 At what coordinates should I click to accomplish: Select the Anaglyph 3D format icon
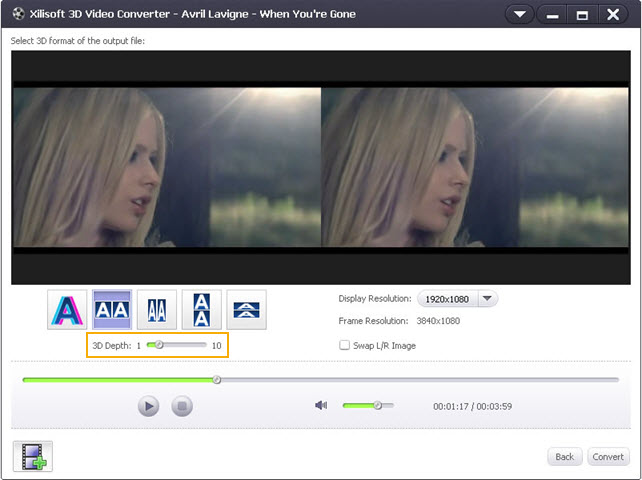click(67, 310)
